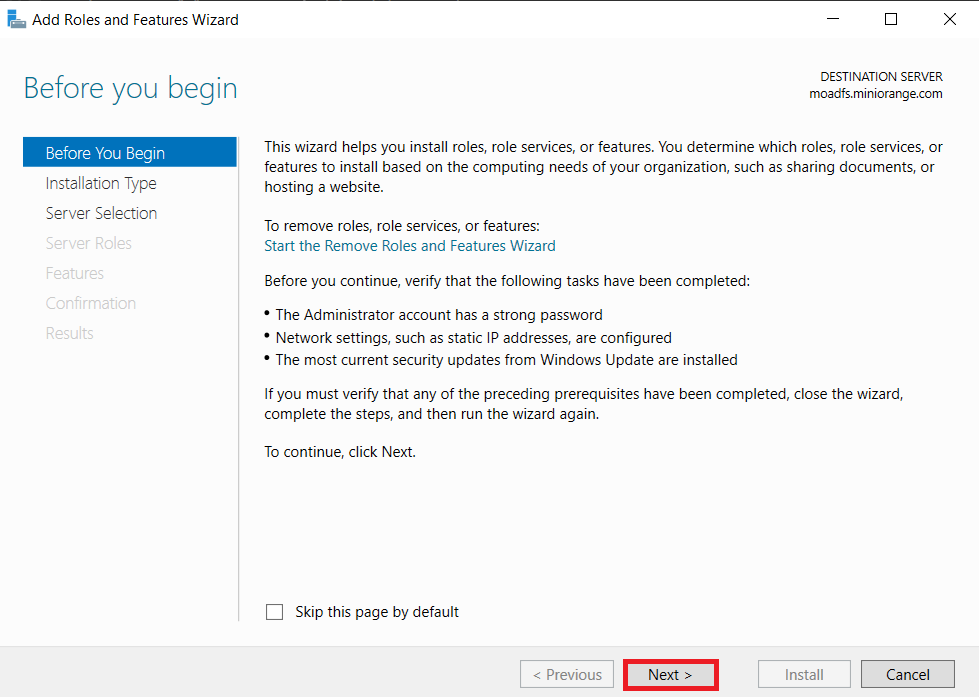Screen dimensions: 979x697
Task: Click the Before you begin page heading
Action: coord(130,88)
